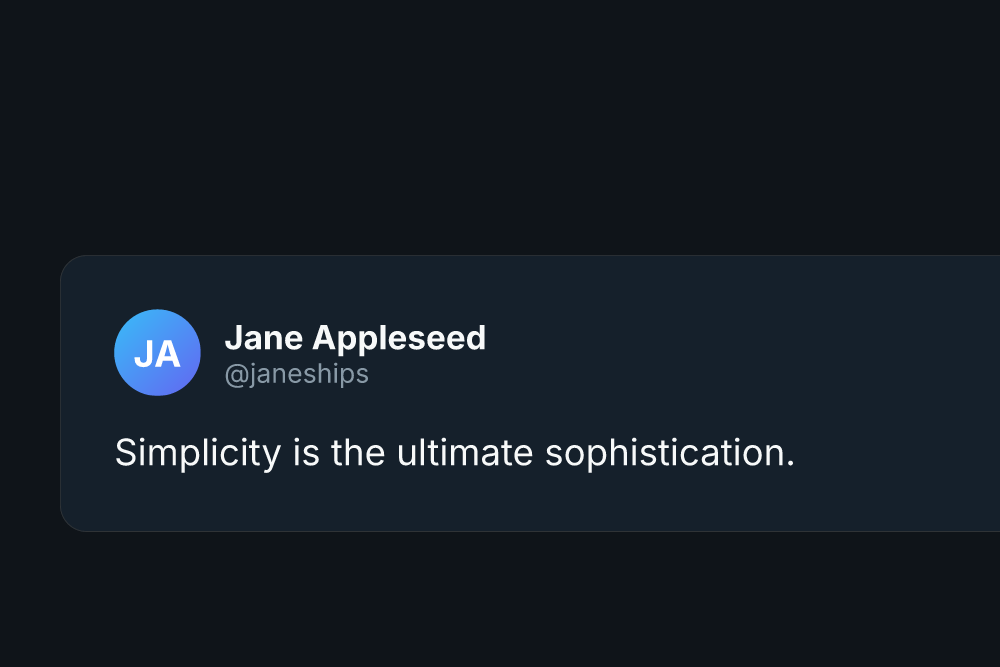1000x667 pixels.
Task: Click the dark page background below the card
Action: [500, 599]
